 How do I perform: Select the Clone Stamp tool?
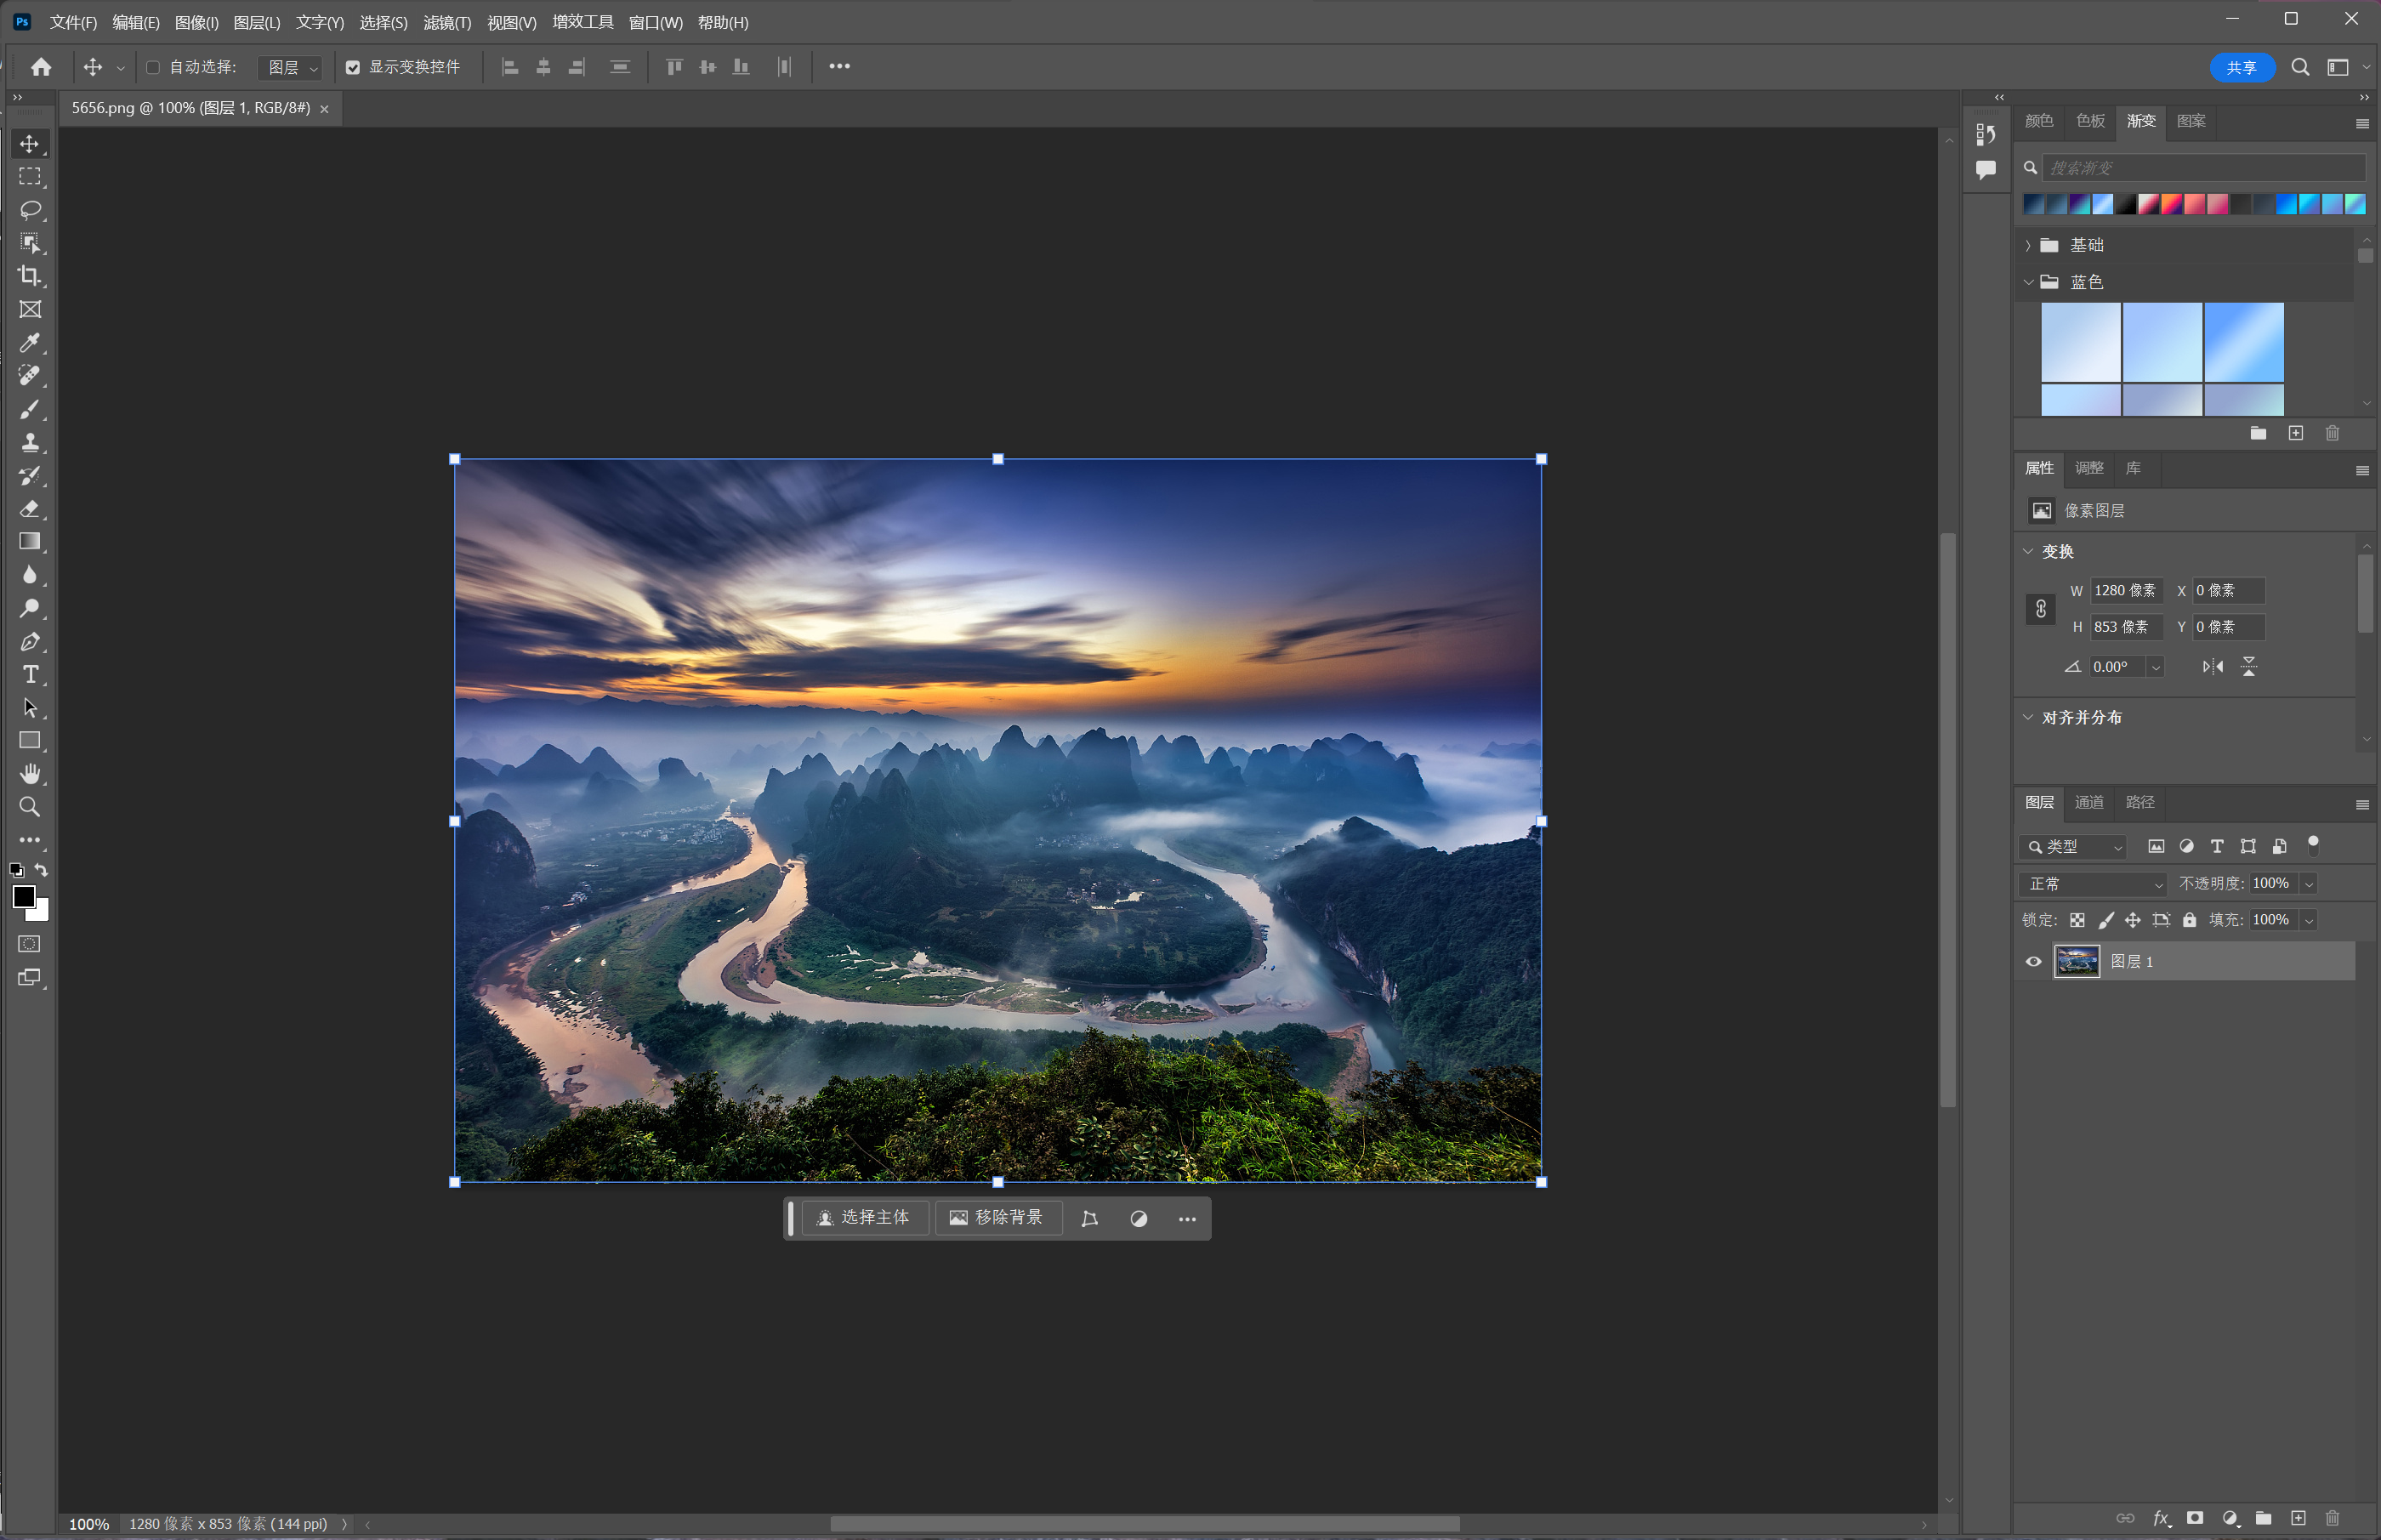(30, 442)
